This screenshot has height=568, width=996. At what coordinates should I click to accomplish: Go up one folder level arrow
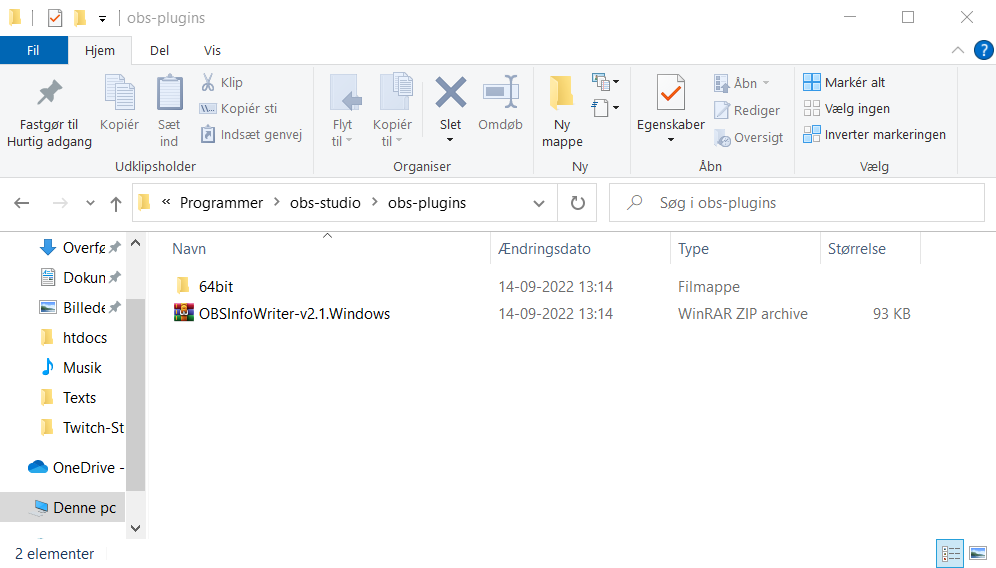tap(116, 203)
